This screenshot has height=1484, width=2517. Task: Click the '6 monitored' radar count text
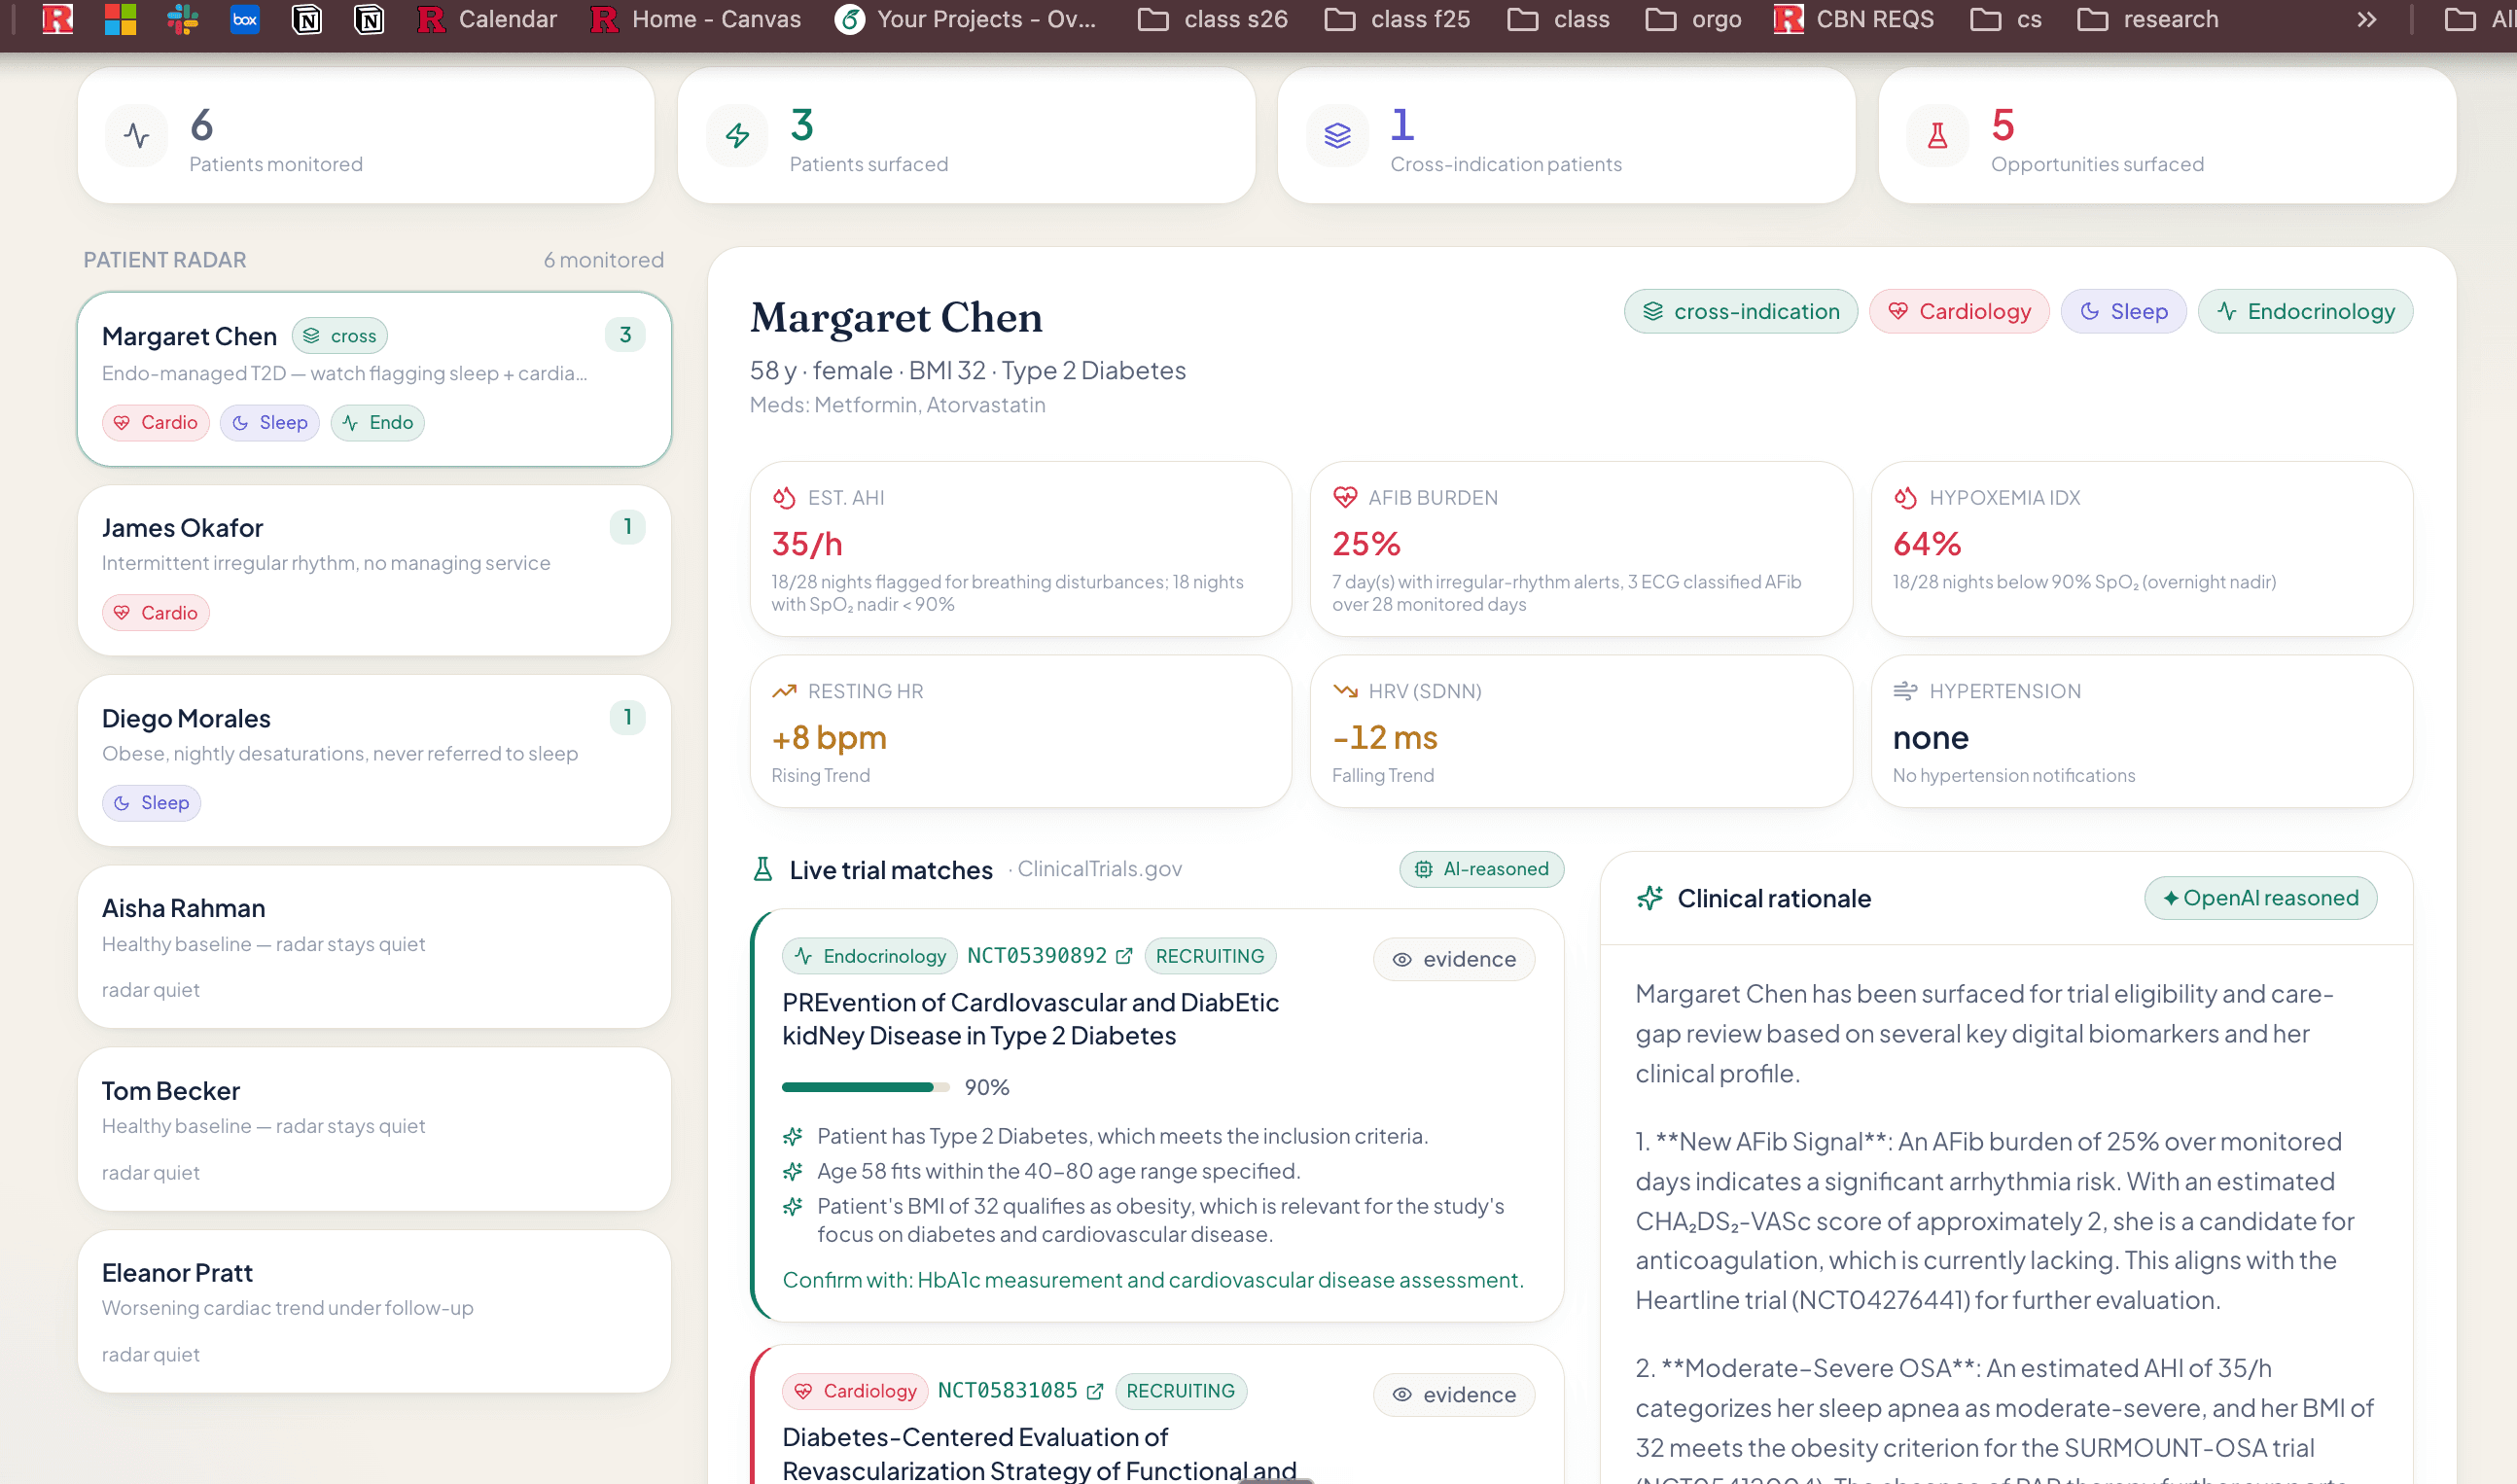coord(604,260)
